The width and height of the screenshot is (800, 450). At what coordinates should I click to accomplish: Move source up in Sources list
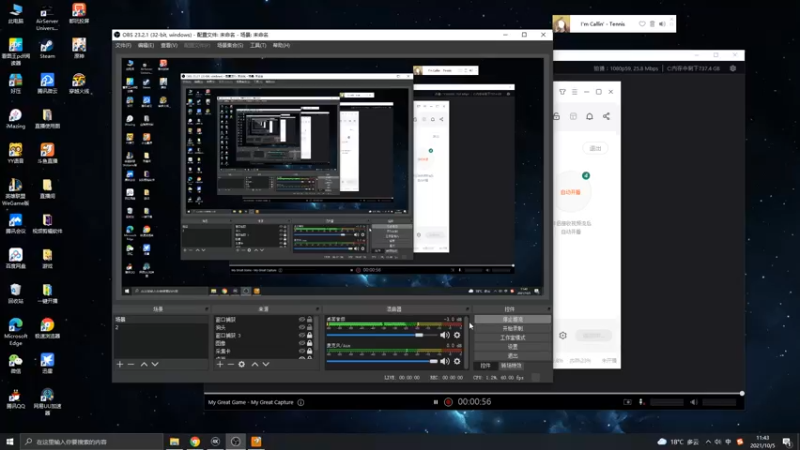pyautogui.click(x=255, y=364)
